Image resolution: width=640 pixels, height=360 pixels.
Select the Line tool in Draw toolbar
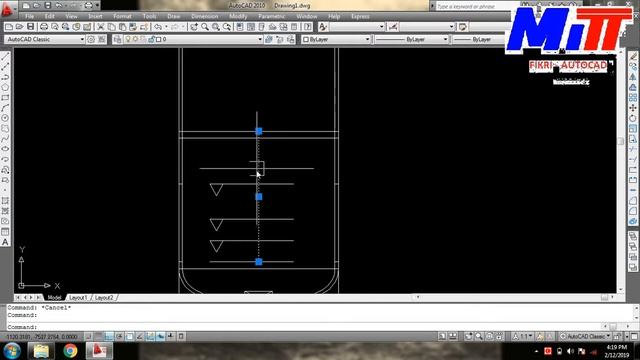(x=5, y=57)
